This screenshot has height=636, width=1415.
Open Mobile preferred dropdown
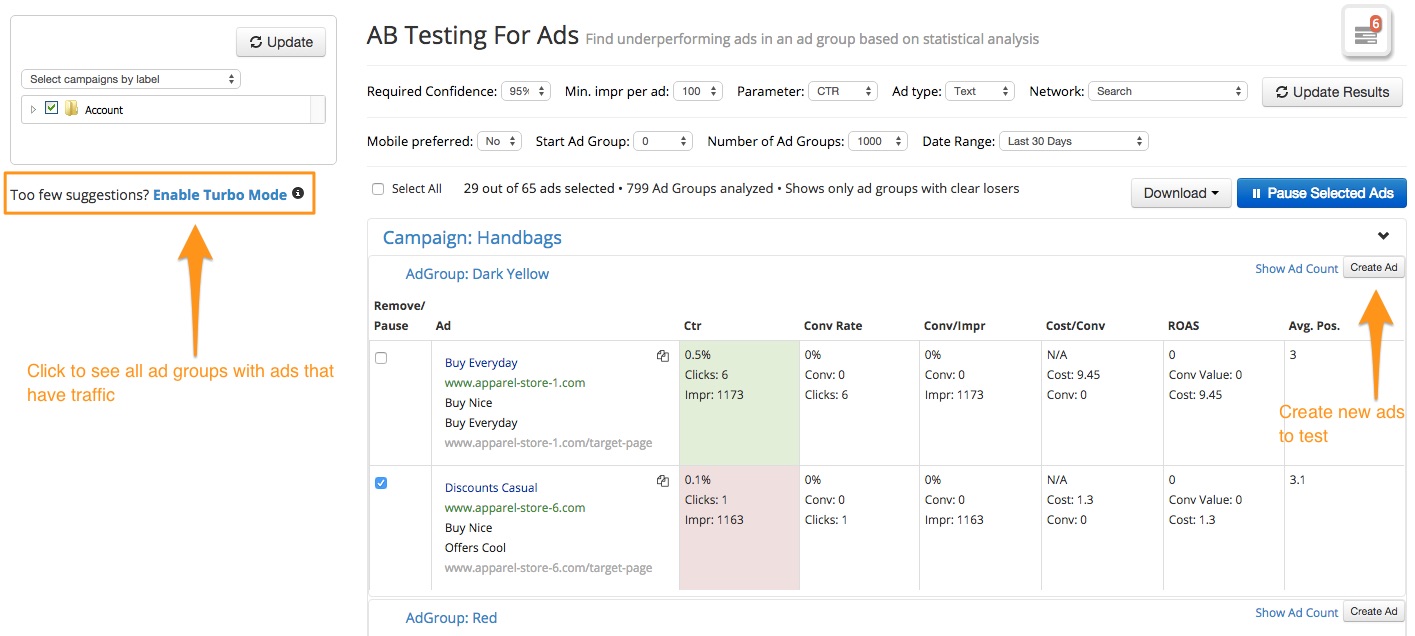499,141
